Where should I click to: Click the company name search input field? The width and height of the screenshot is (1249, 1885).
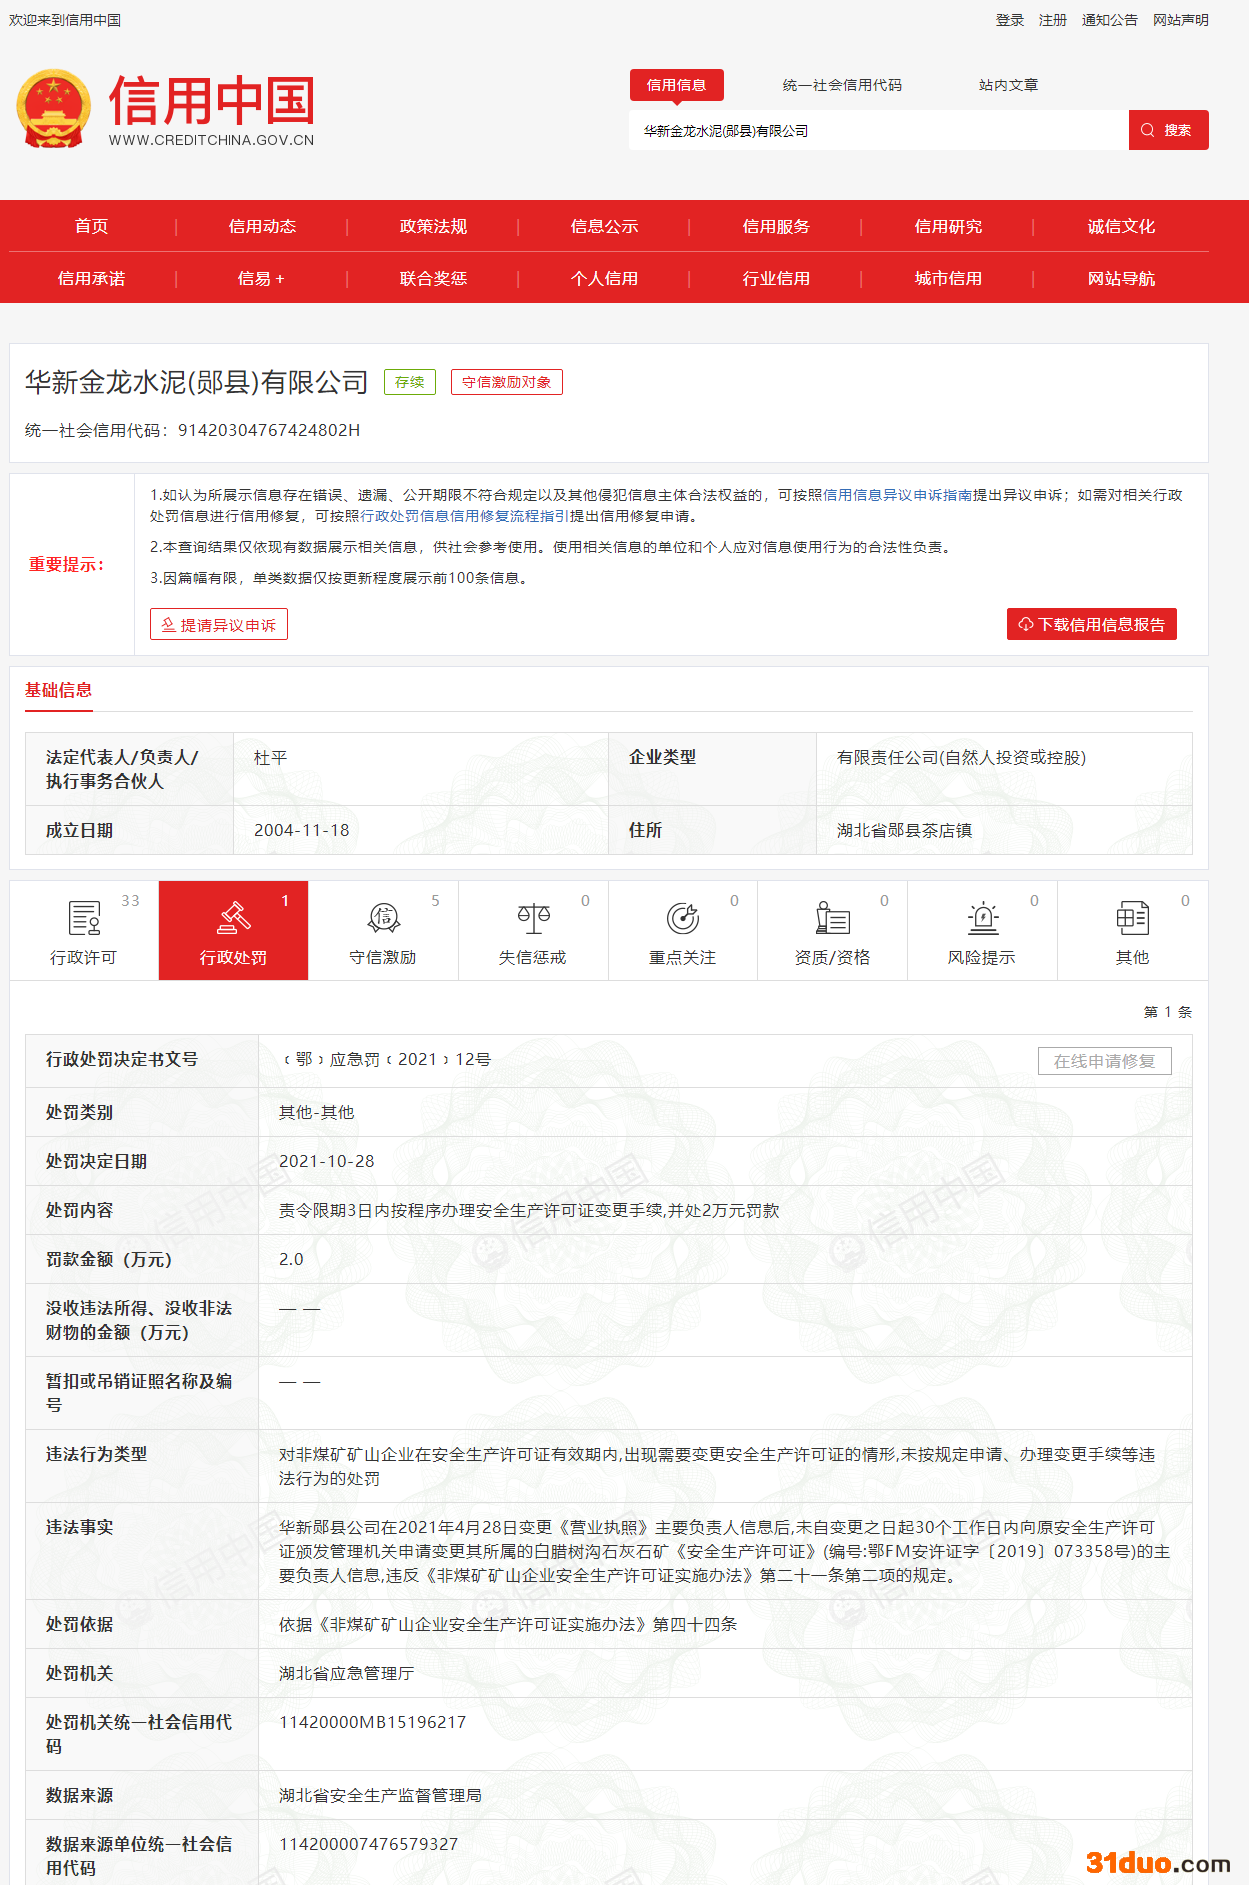(878, 131)
